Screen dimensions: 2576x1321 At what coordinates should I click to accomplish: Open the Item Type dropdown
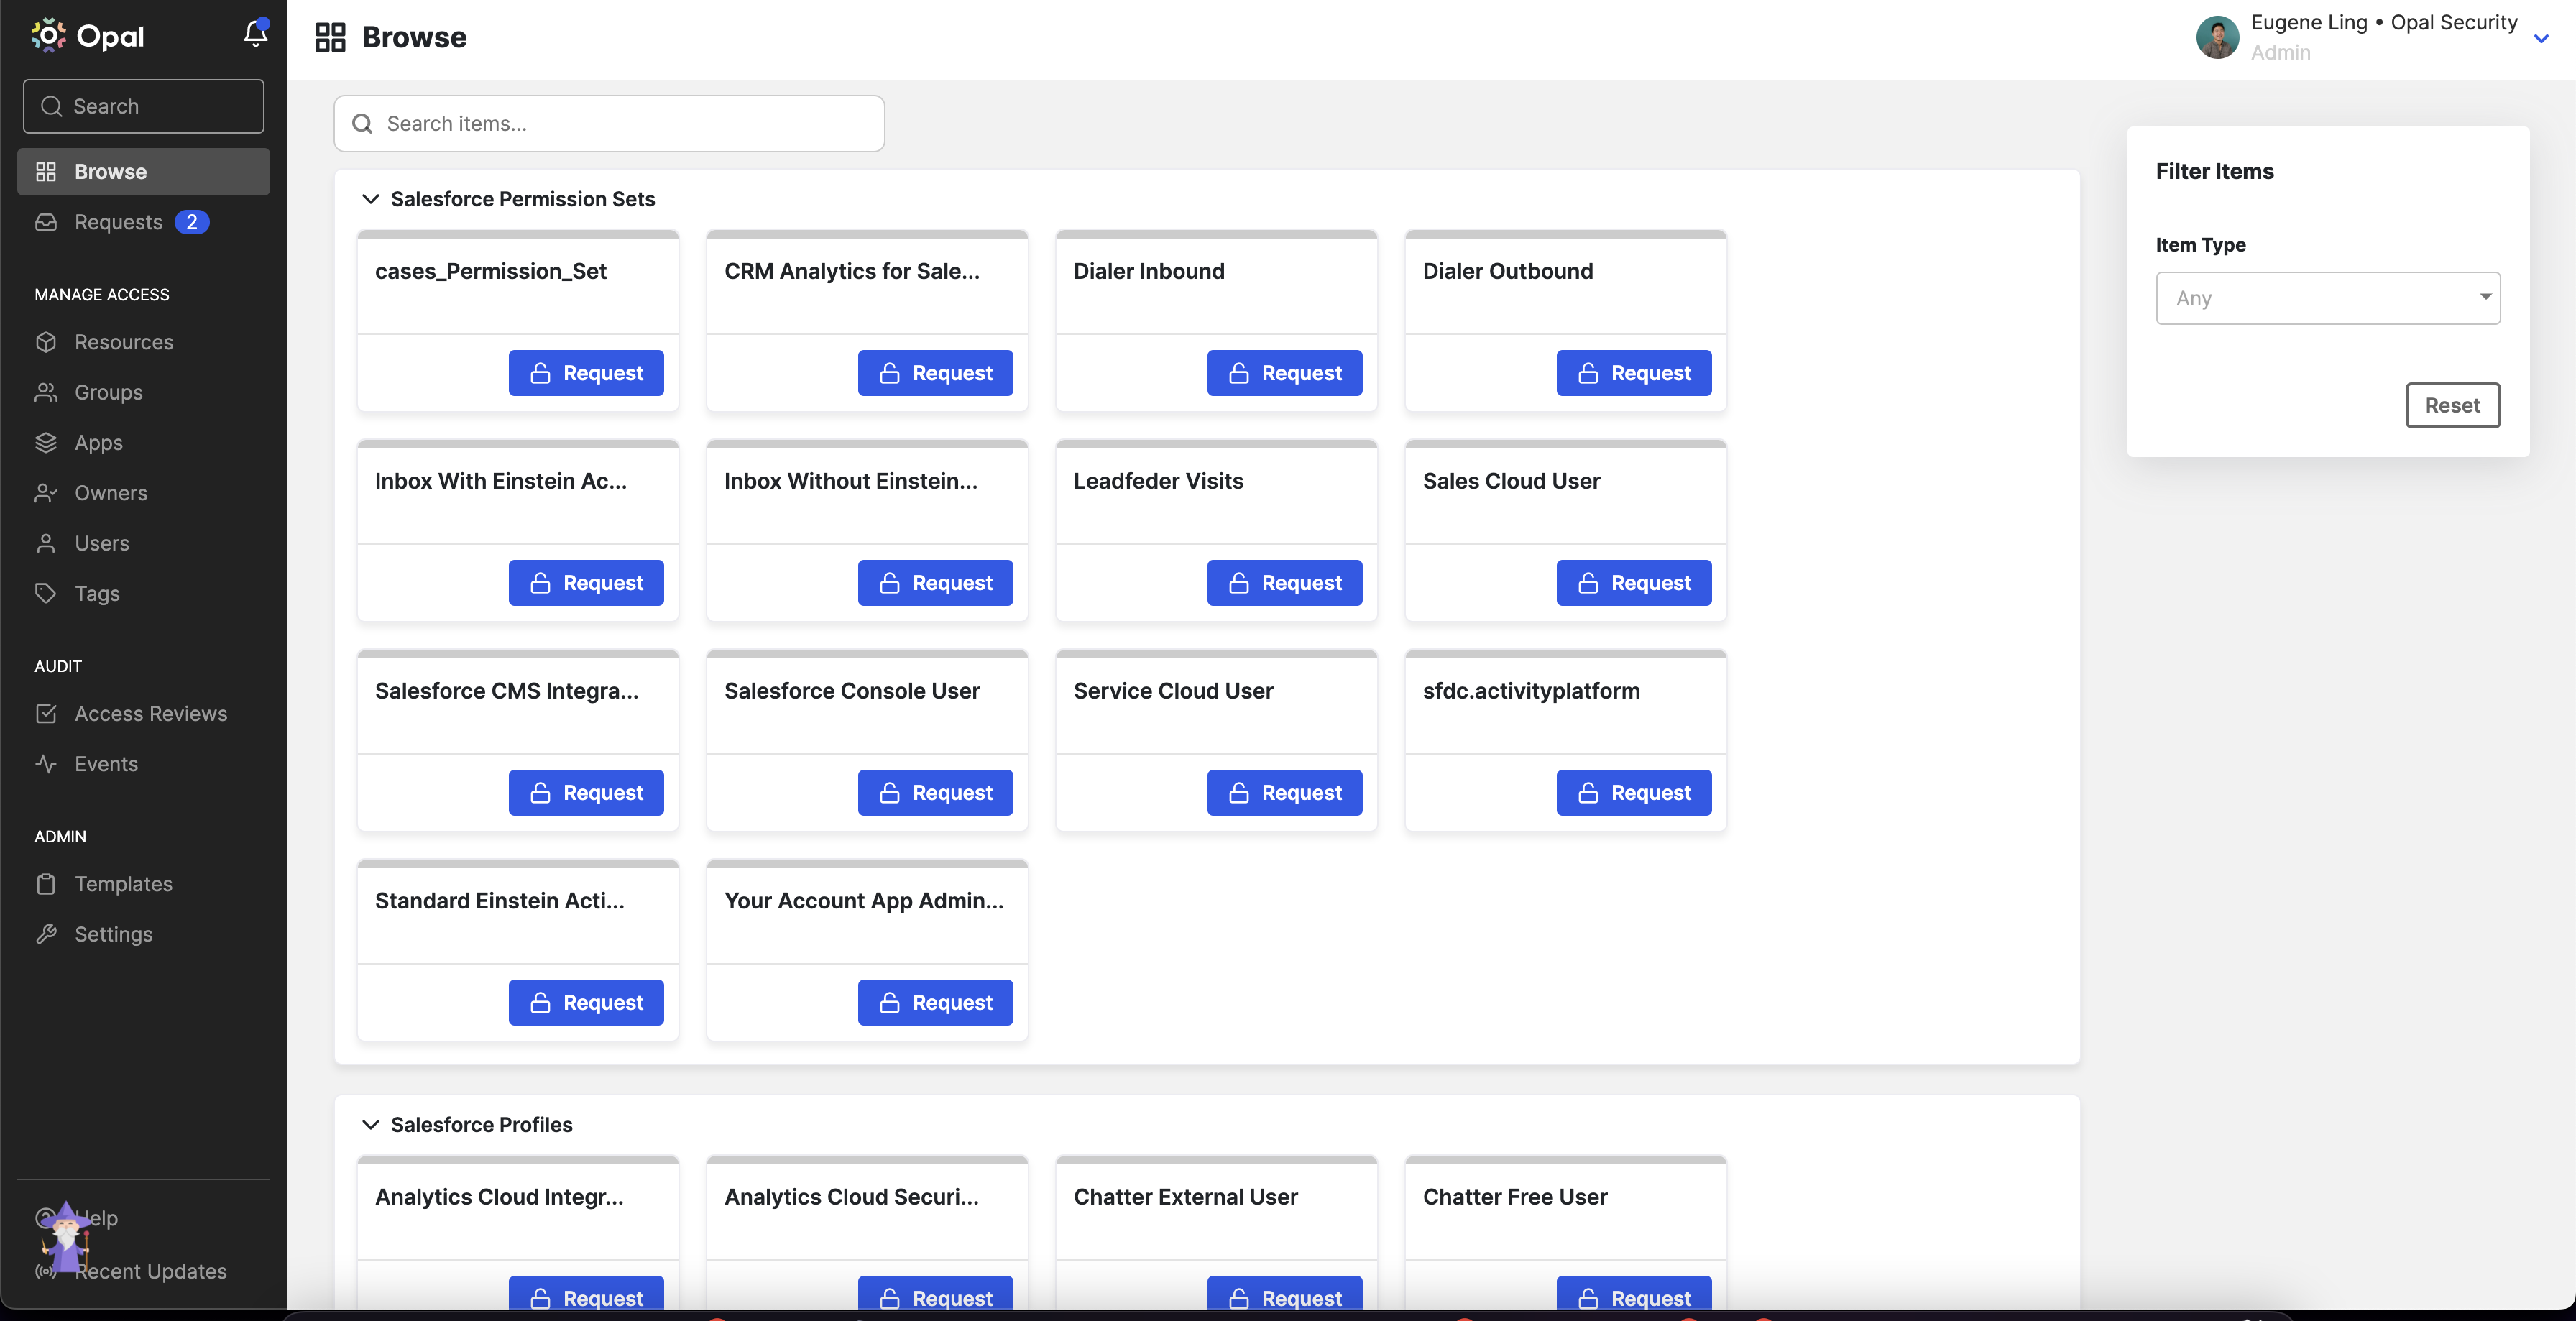coord(2327,298)
